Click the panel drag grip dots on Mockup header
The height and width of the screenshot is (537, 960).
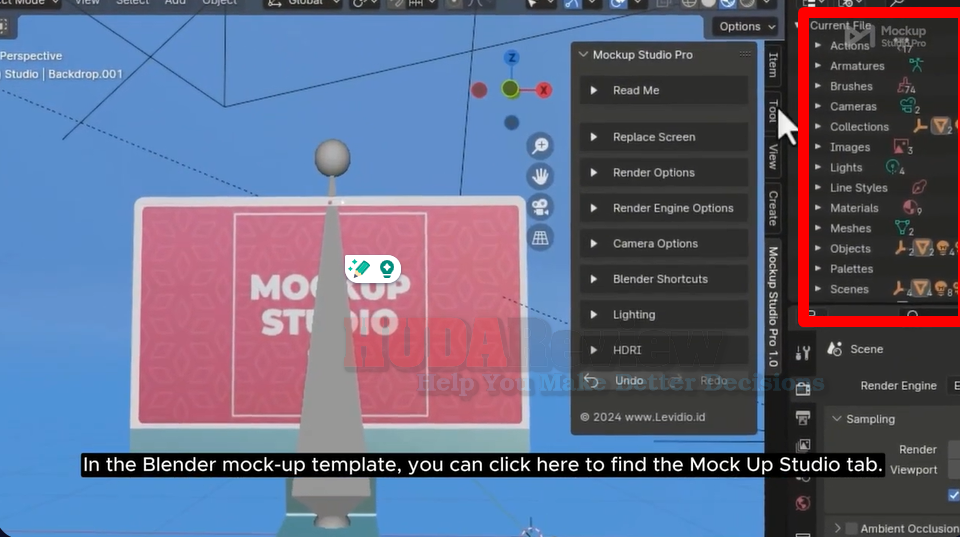pyautogui.click(x=745, y=54)
